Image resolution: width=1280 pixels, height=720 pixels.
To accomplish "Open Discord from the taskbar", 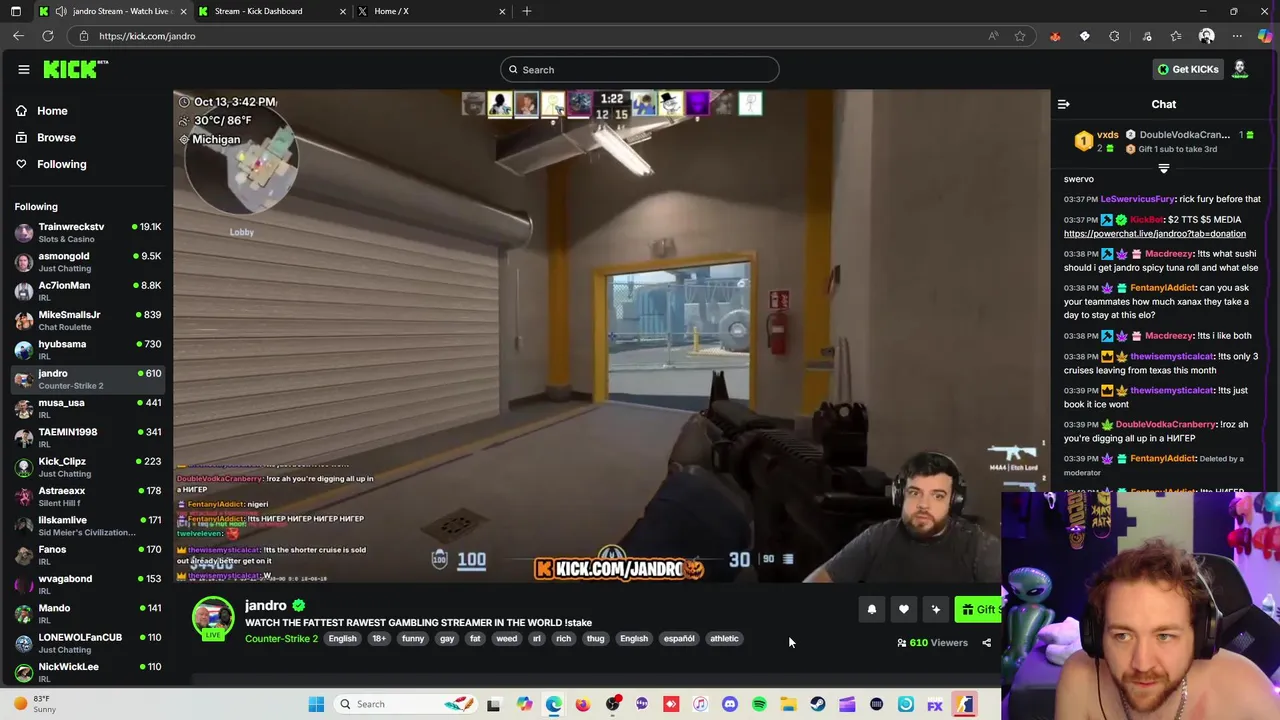I will 730,704.
